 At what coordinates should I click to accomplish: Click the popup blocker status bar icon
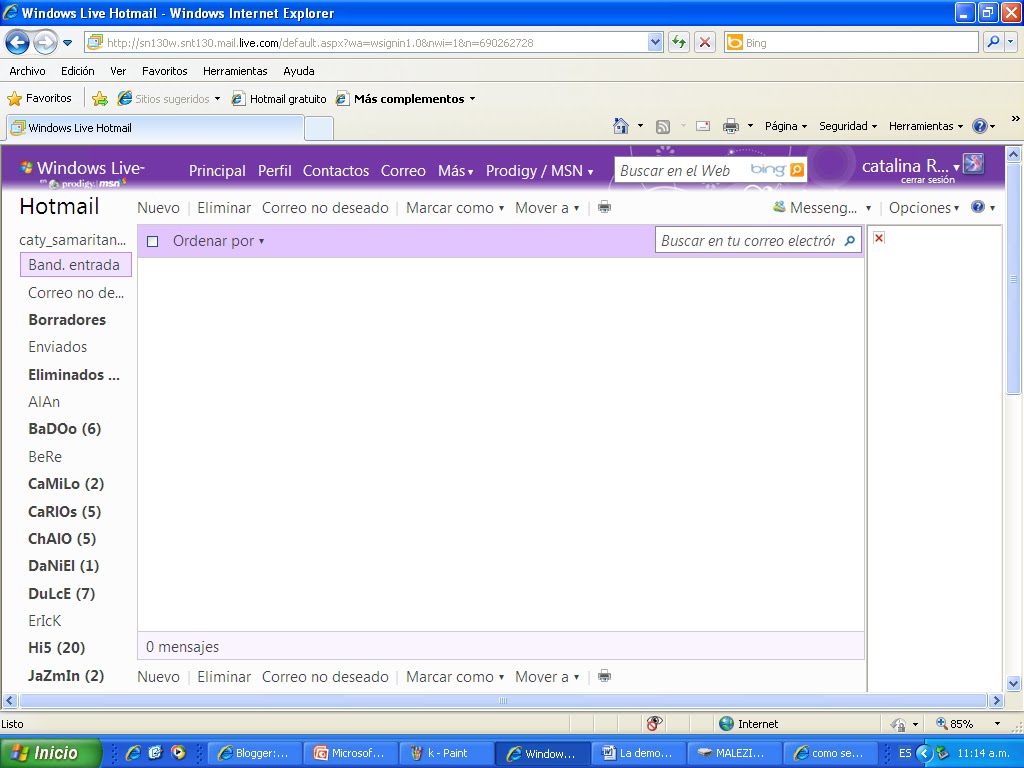click(x=654, y=723)
